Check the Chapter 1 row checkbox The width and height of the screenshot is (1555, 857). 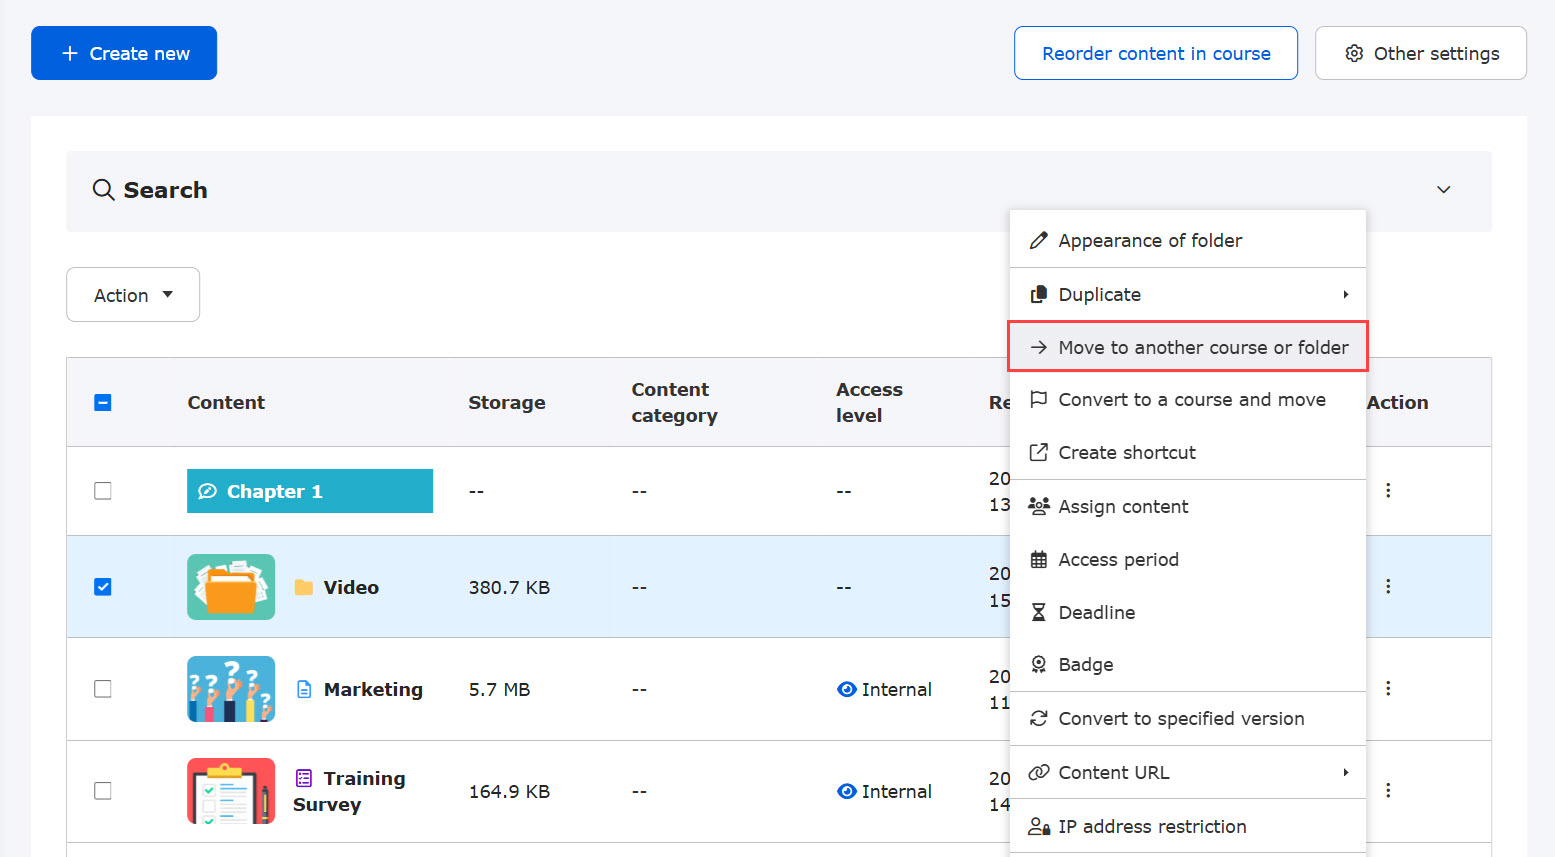103,491
